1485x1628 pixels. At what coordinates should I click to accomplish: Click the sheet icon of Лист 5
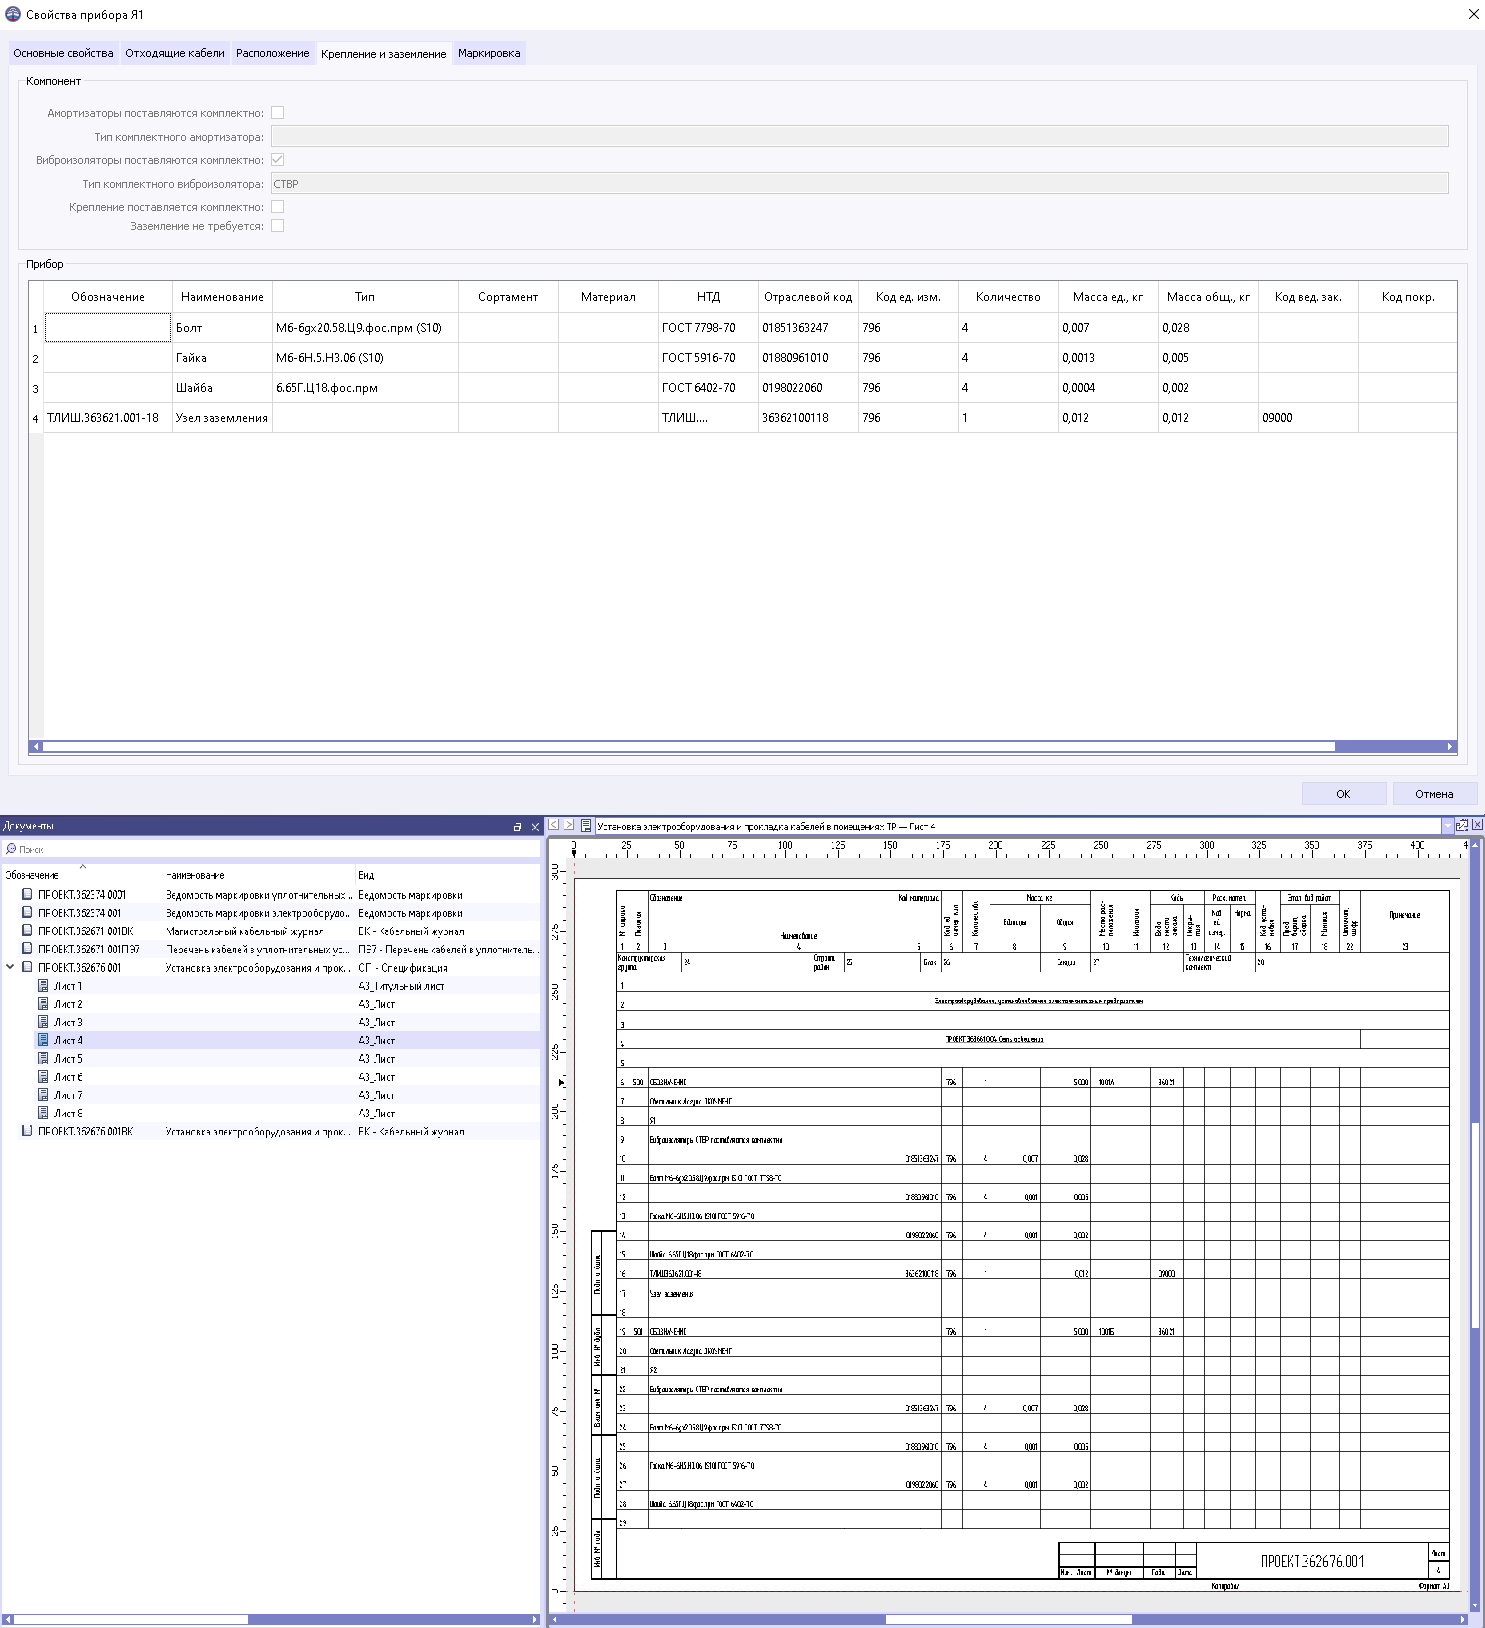point(43,1058)
